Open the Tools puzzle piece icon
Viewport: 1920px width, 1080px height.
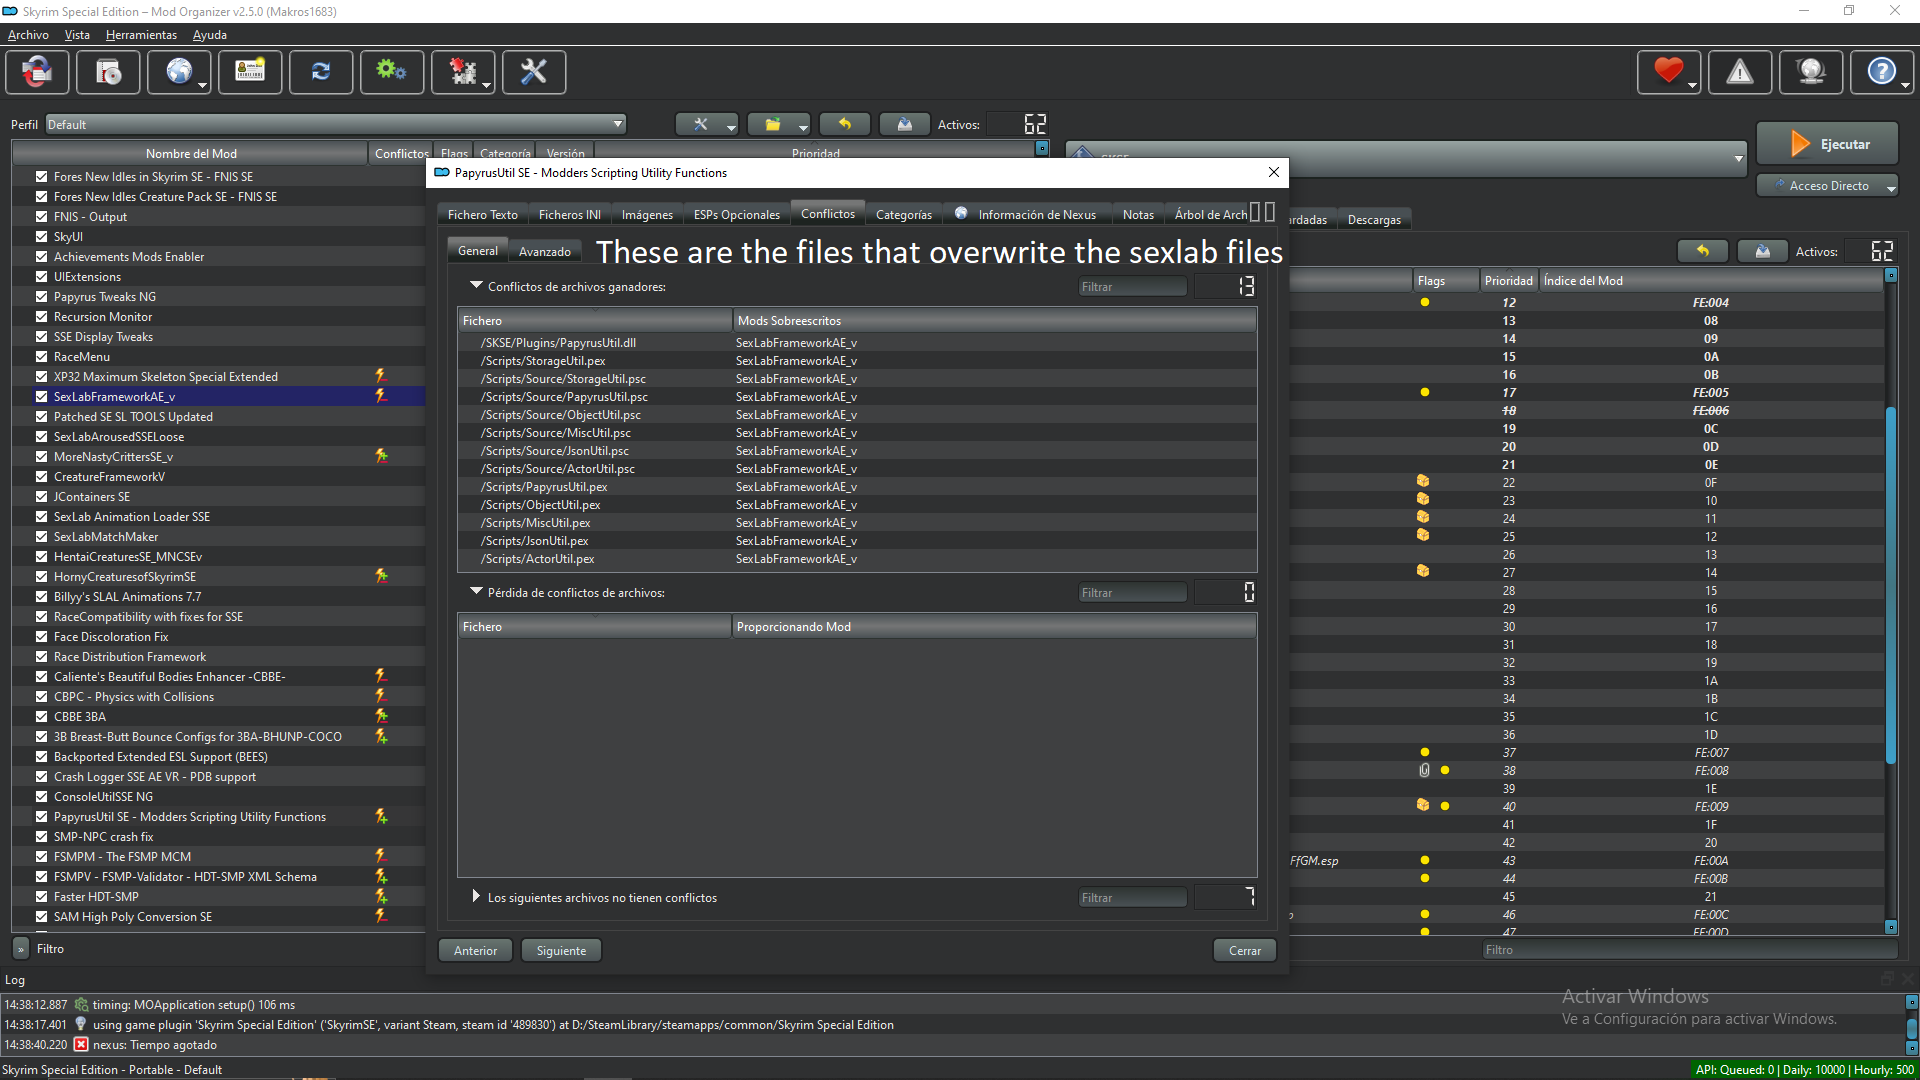[x=463, y=72]
